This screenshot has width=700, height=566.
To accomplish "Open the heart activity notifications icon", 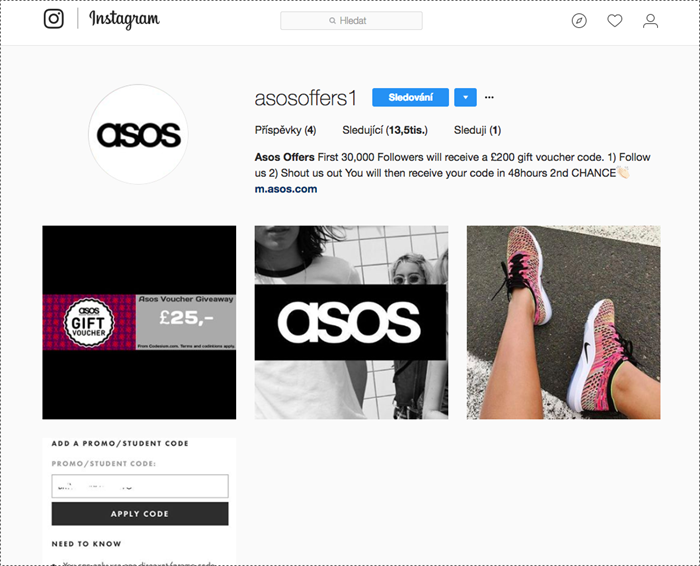I will (615, 21).
